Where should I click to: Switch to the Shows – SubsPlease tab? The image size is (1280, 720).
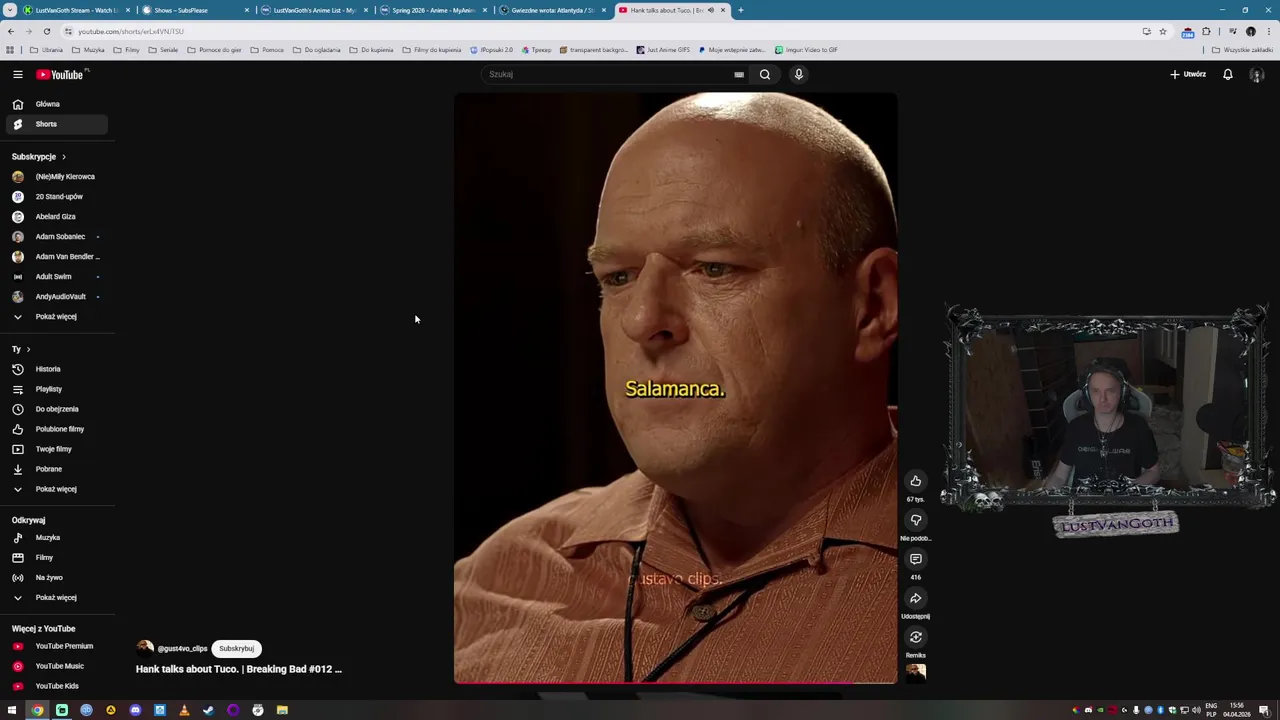[195, 10]
